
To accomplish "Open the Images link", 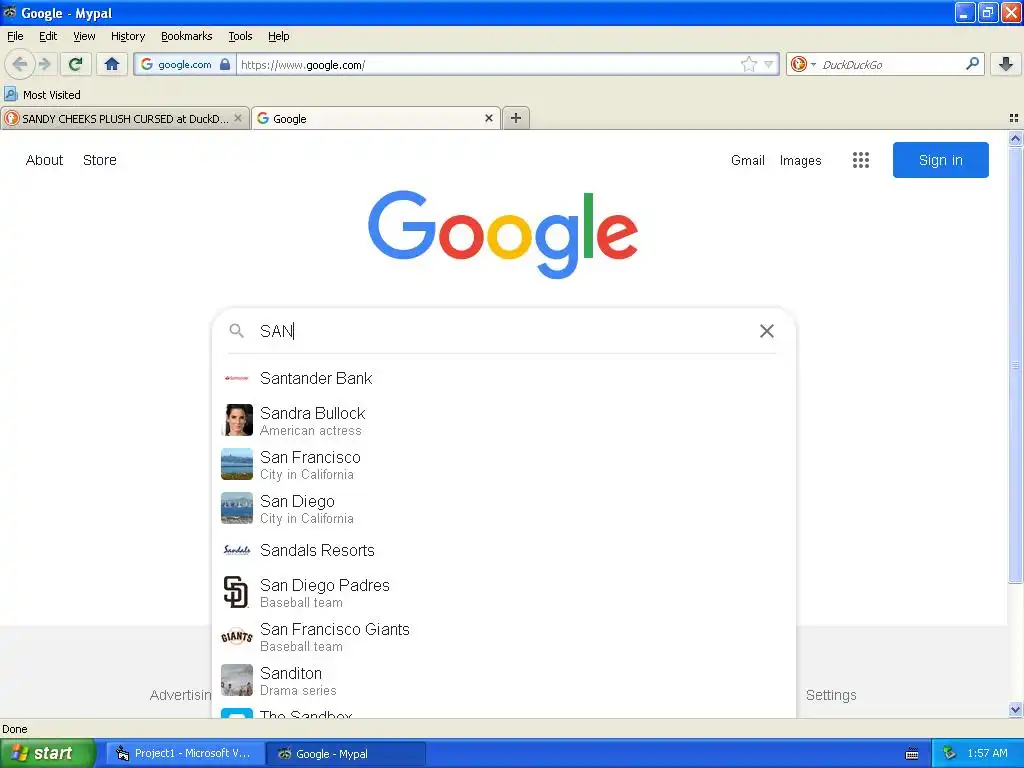I will 801,160.
